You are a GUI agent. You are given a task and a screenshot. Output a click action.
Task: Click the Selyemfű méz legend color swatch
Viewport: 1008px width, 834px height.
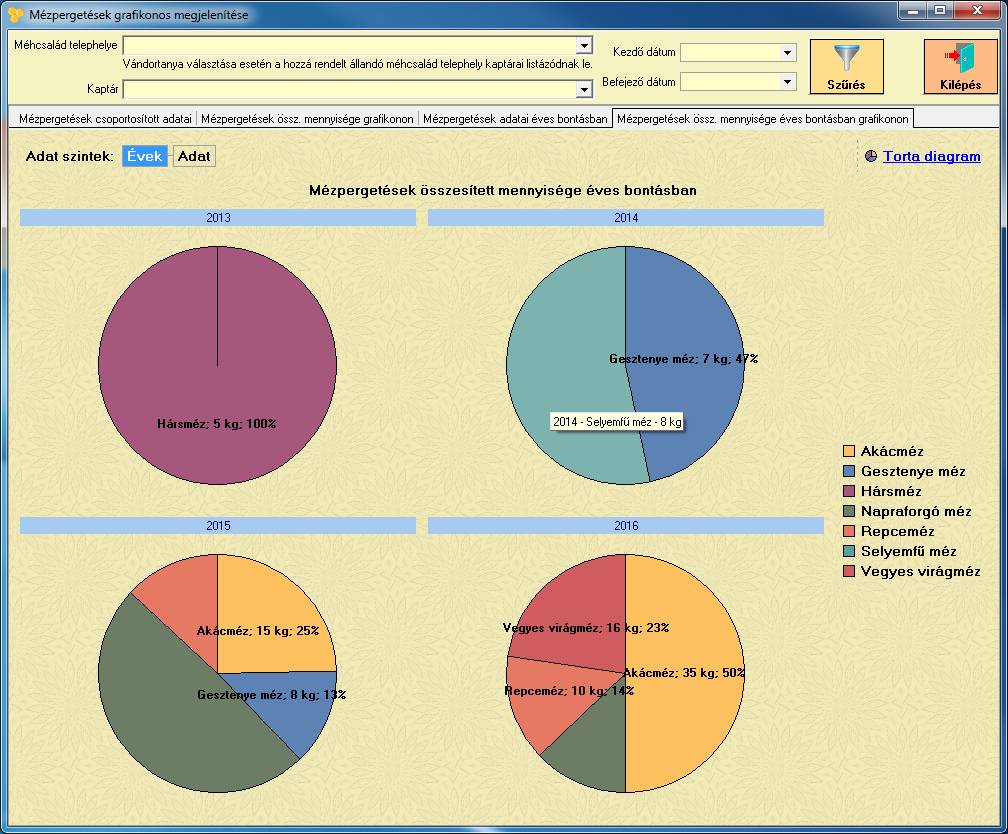[x=849, y=551]
